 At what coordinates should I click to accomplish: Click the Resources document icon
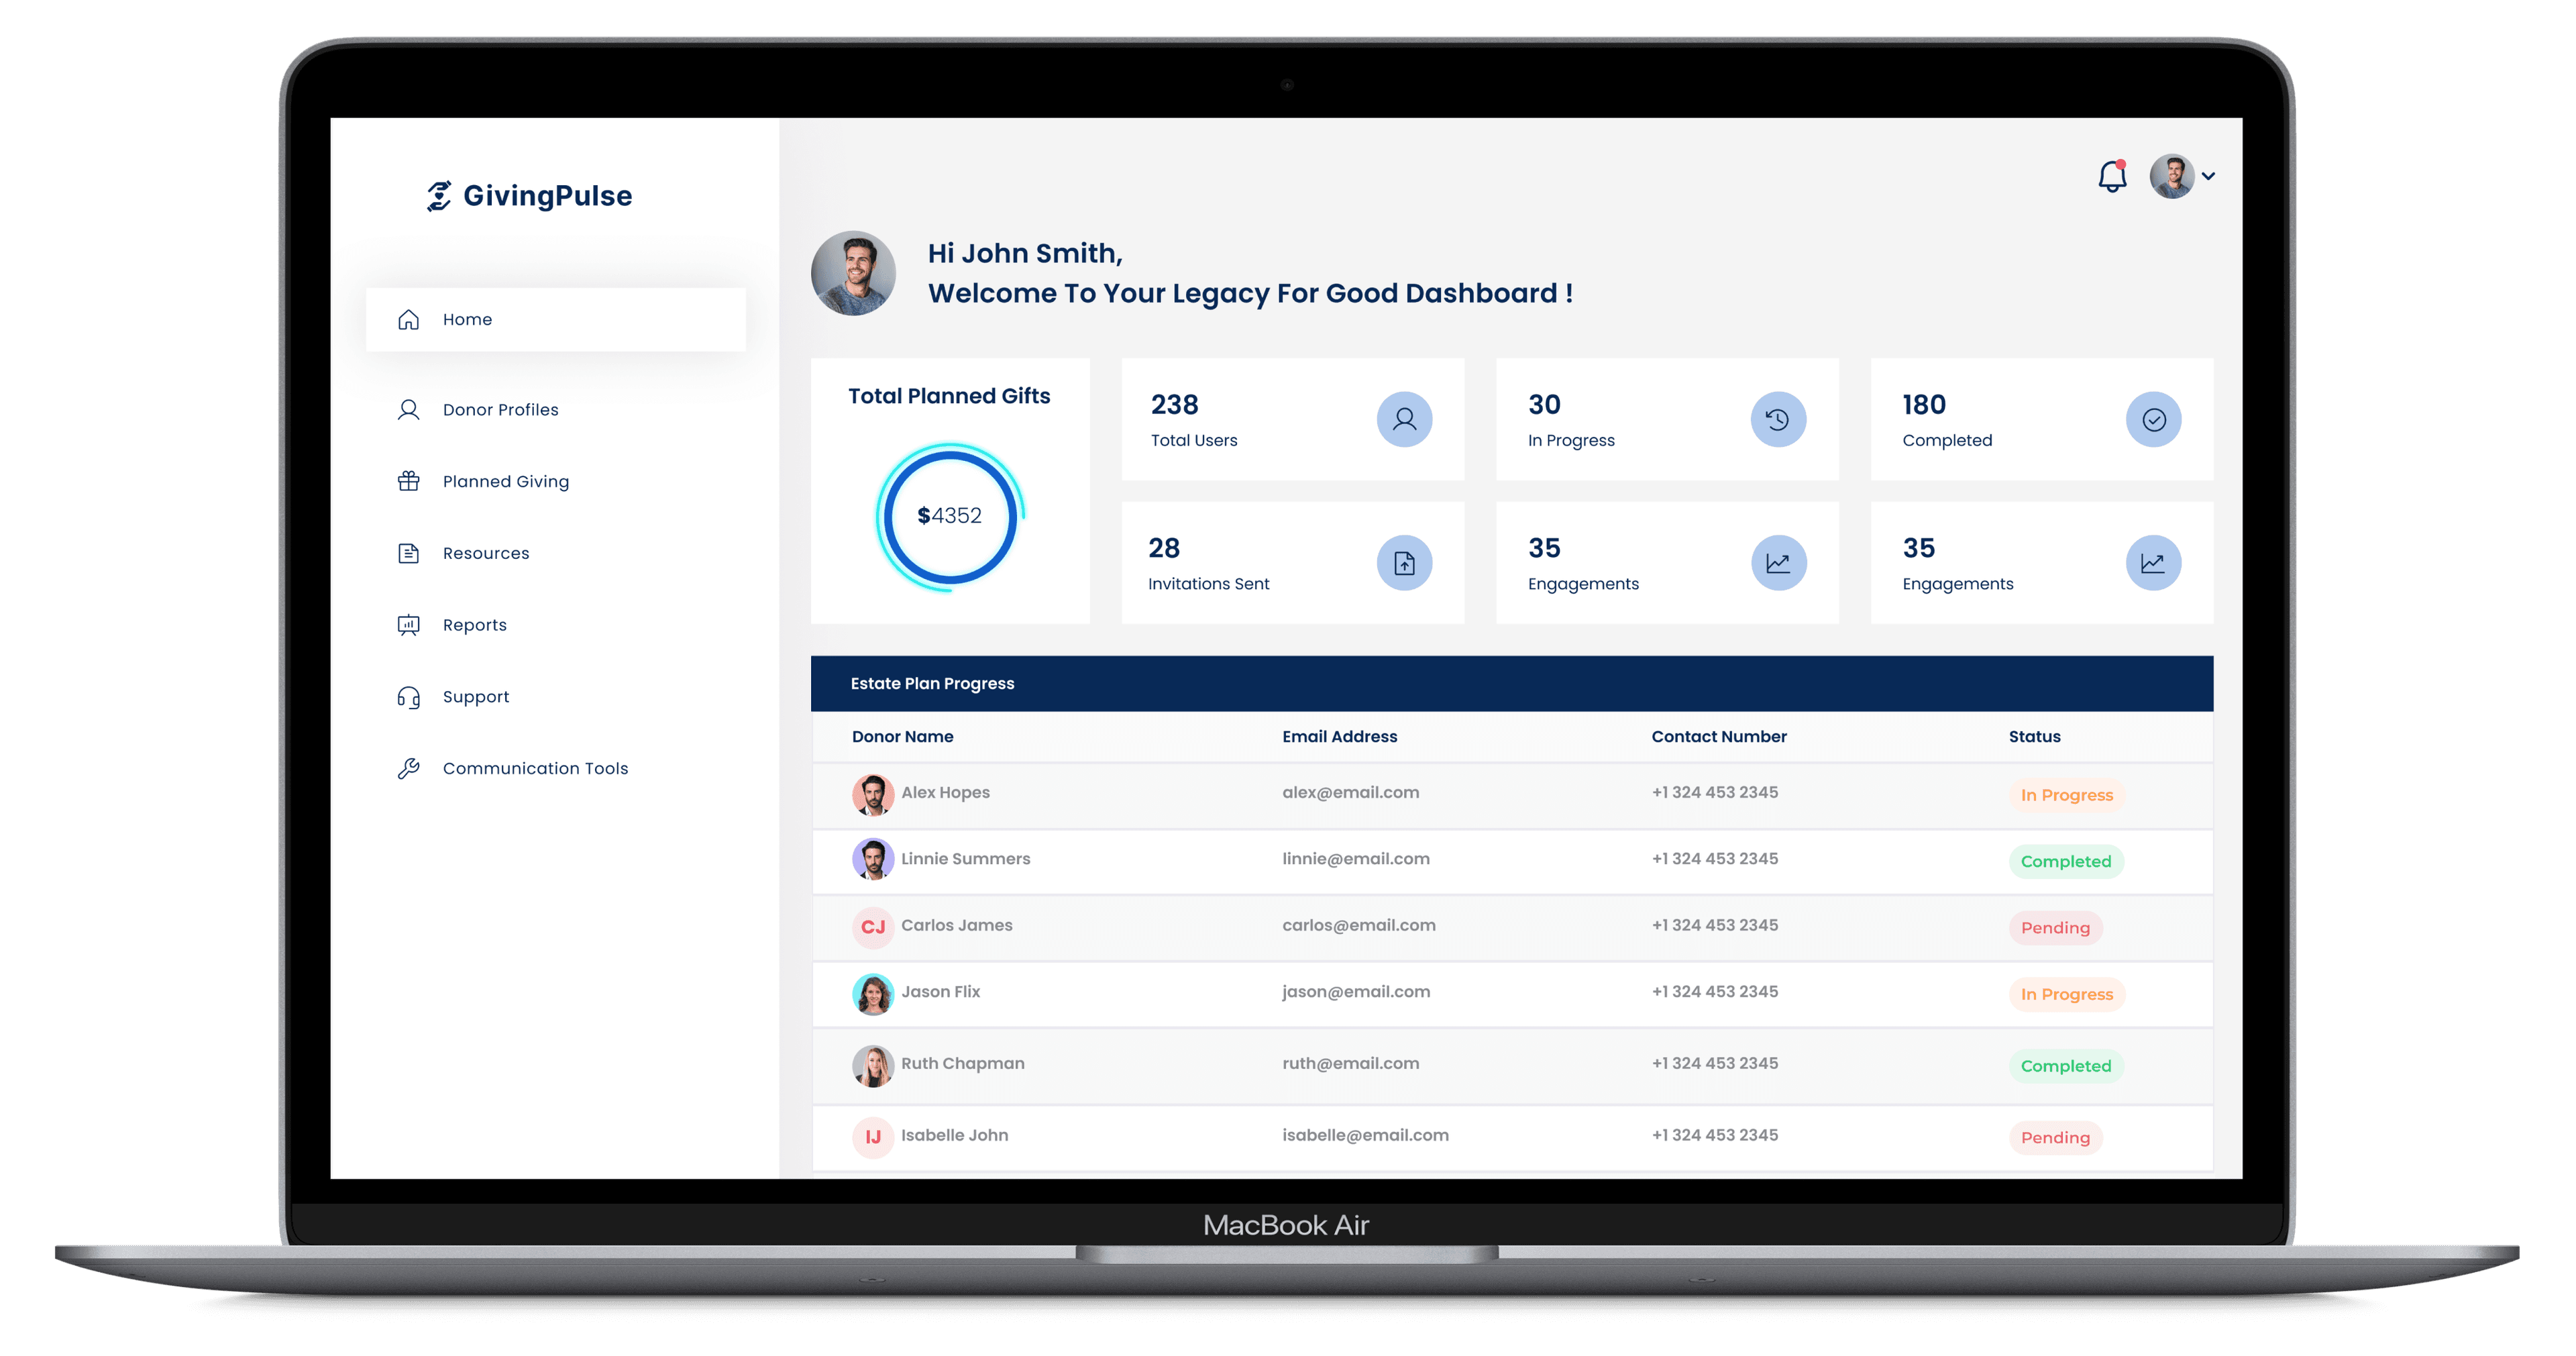pos(408,553)
